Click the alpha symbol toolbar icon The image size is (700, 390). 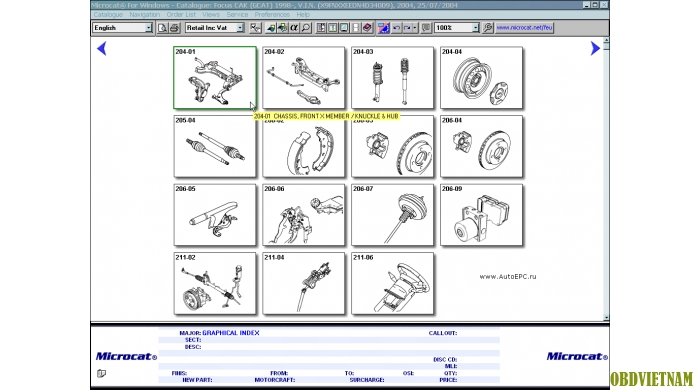[294, 28]
